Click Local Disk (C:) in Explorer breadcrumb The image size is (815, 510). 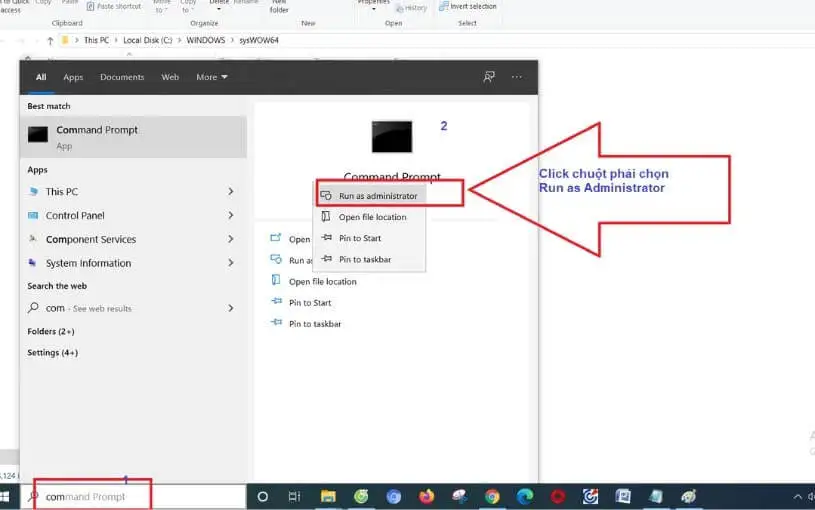tap(148, 40)
